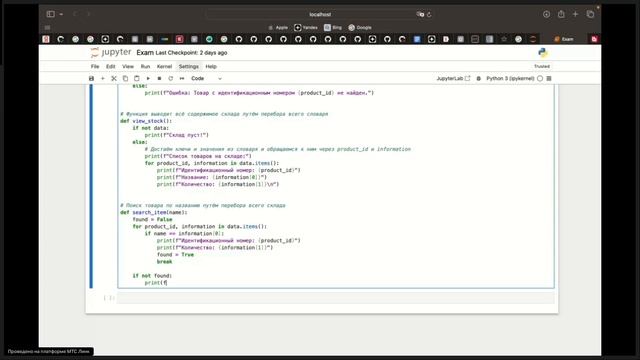This screenshot has height=360, width=640.
Task: Click the Last Checkpoint: 2 days ago text
Action: pyautogui.click(x=191, y=53)
